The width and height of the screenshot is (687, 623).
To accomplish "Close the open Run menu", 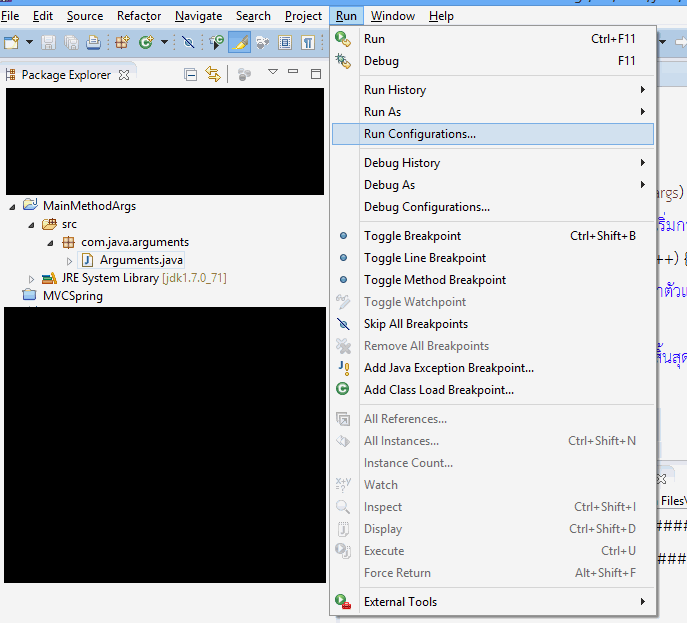I will 346,16.
